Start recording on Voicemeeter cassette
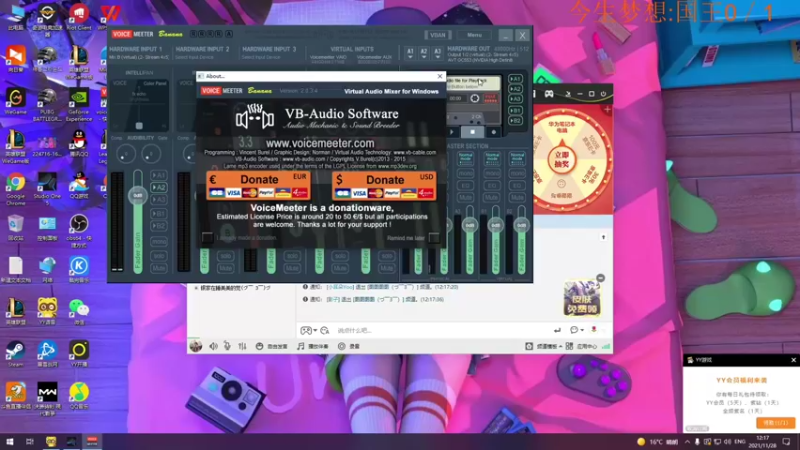Viewport: 800px width, 450px height. tap(493, 132)
